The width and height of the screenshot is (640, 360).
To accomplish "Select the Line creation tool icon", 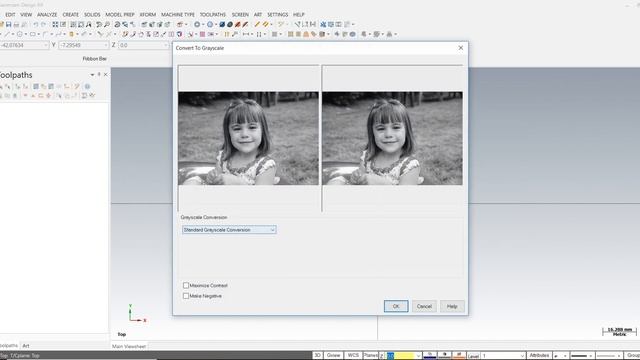I will tap(7, 34).
